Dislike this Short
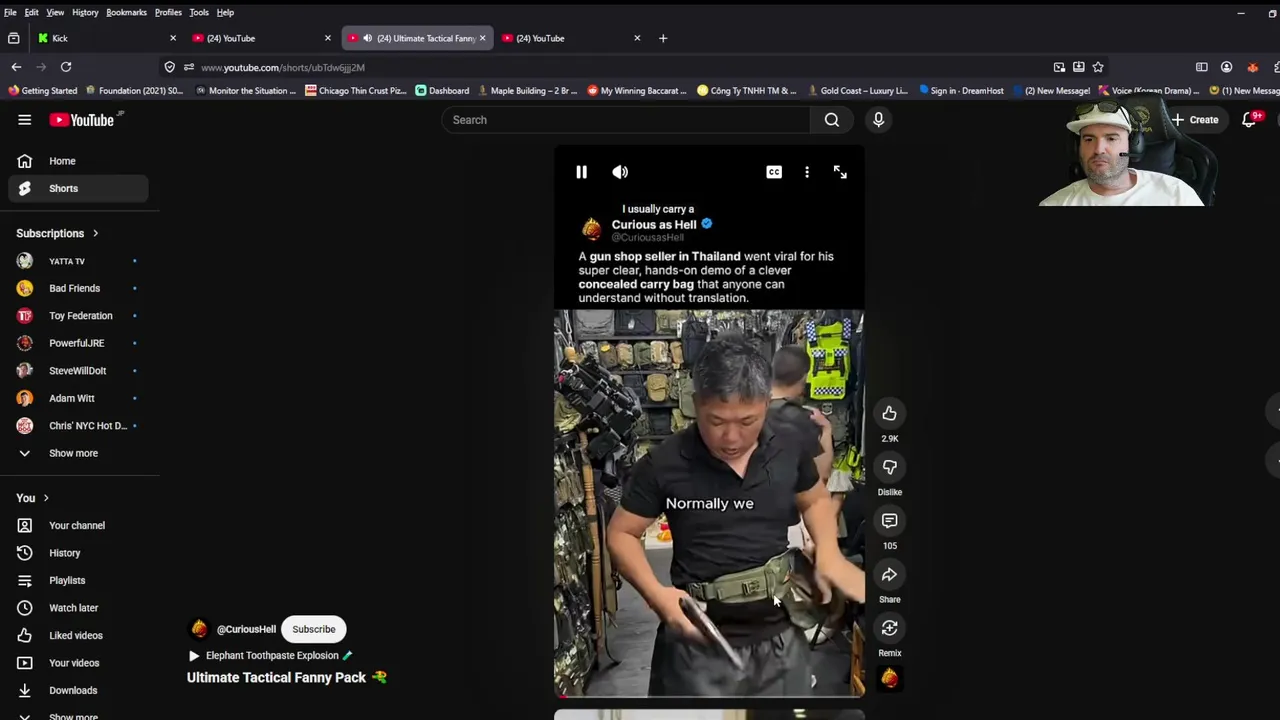This screenshot has width=1280, height=720. tap(889, 467)
